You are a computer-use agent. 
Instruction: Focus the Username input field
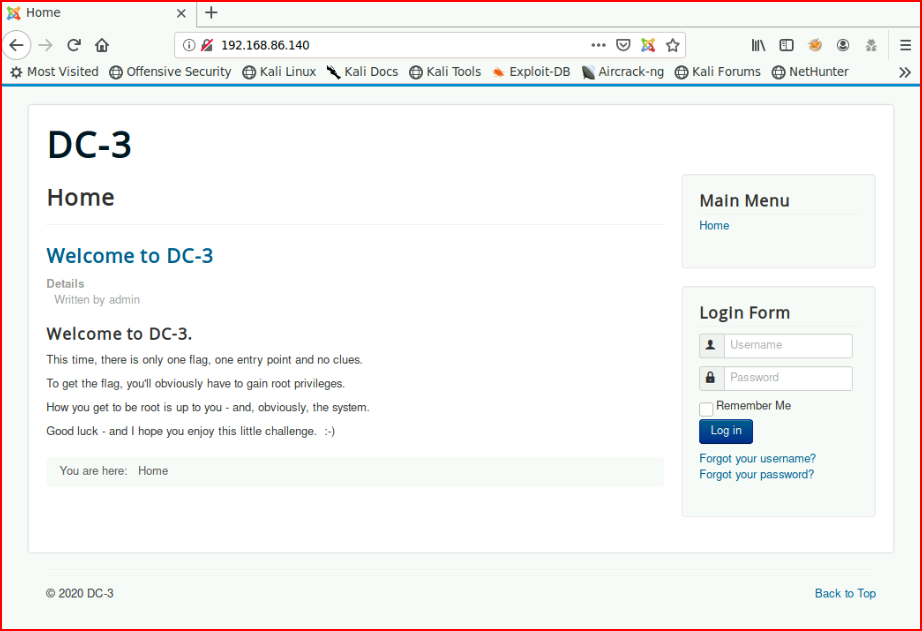(788, 345)
